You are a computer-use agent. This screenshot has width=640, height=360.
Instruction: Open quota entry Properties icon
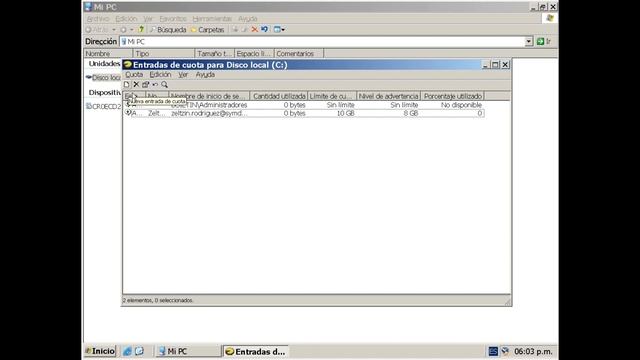(x=146, y=84)
